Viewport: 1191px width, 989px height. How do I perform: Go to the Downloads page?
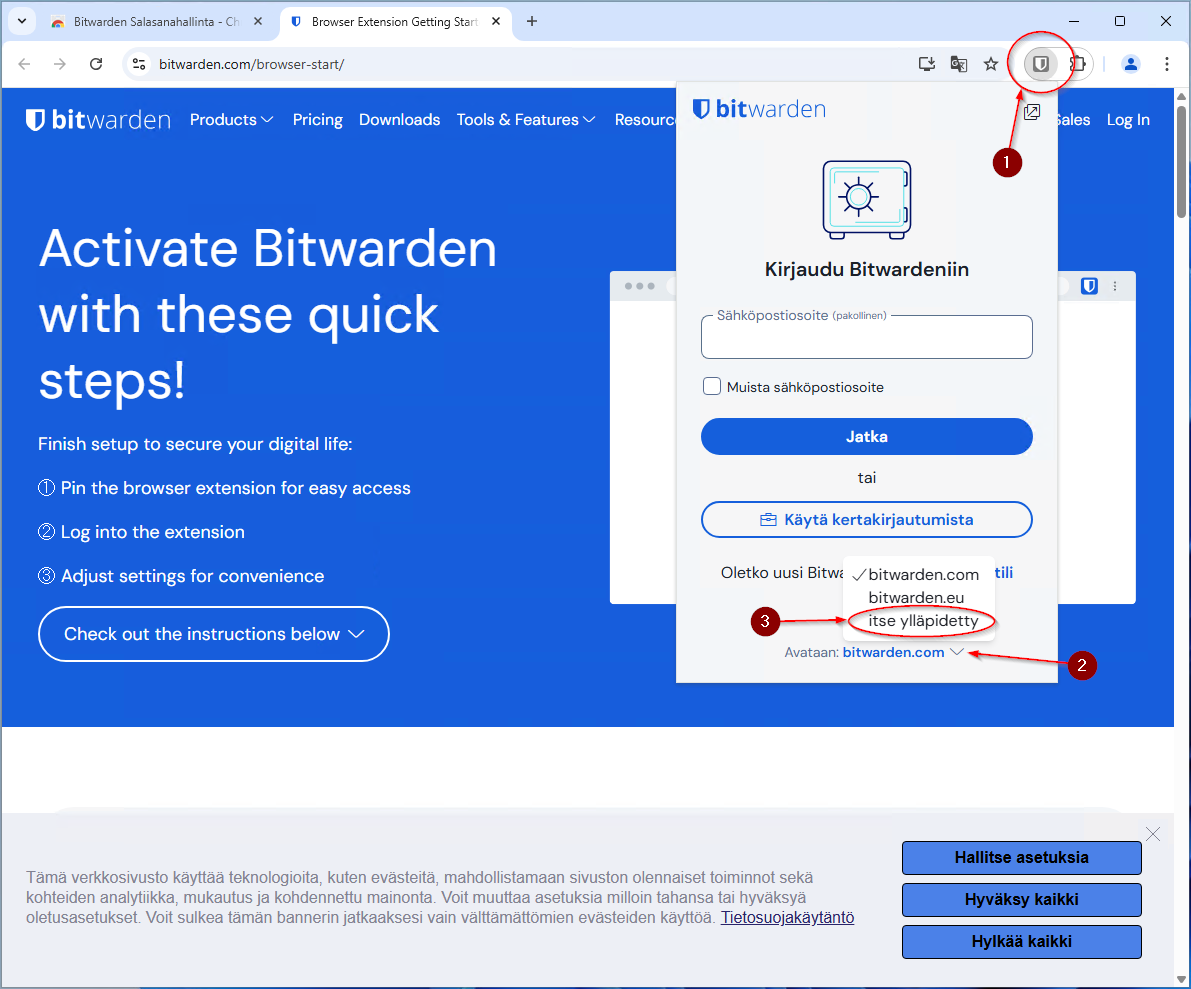coord(400,119)
